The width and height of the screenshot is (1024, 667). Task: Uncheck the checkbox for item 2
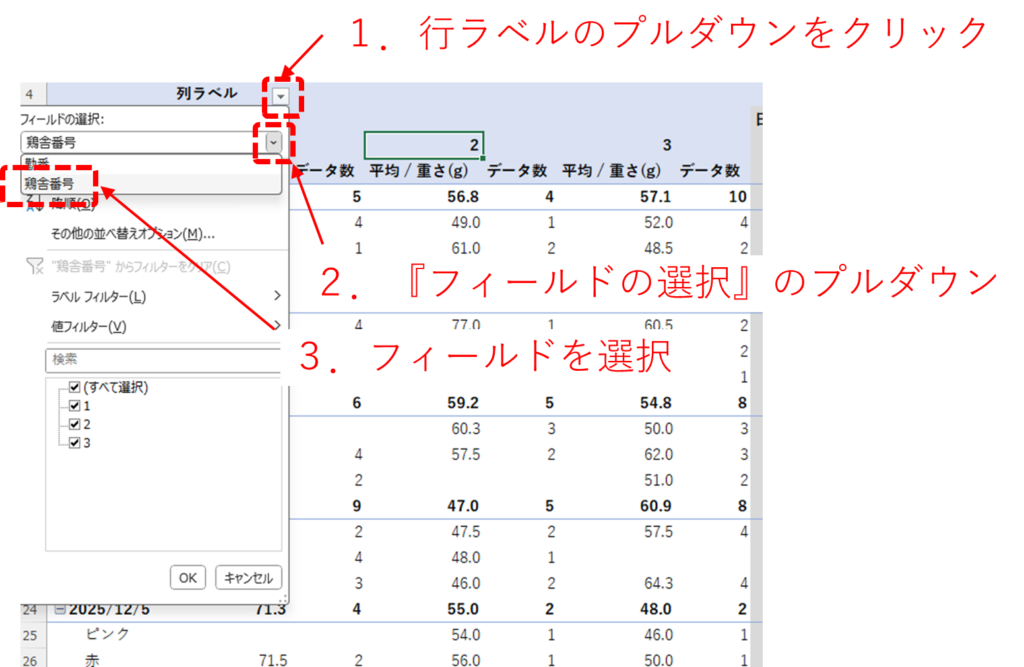coord(74,424)
